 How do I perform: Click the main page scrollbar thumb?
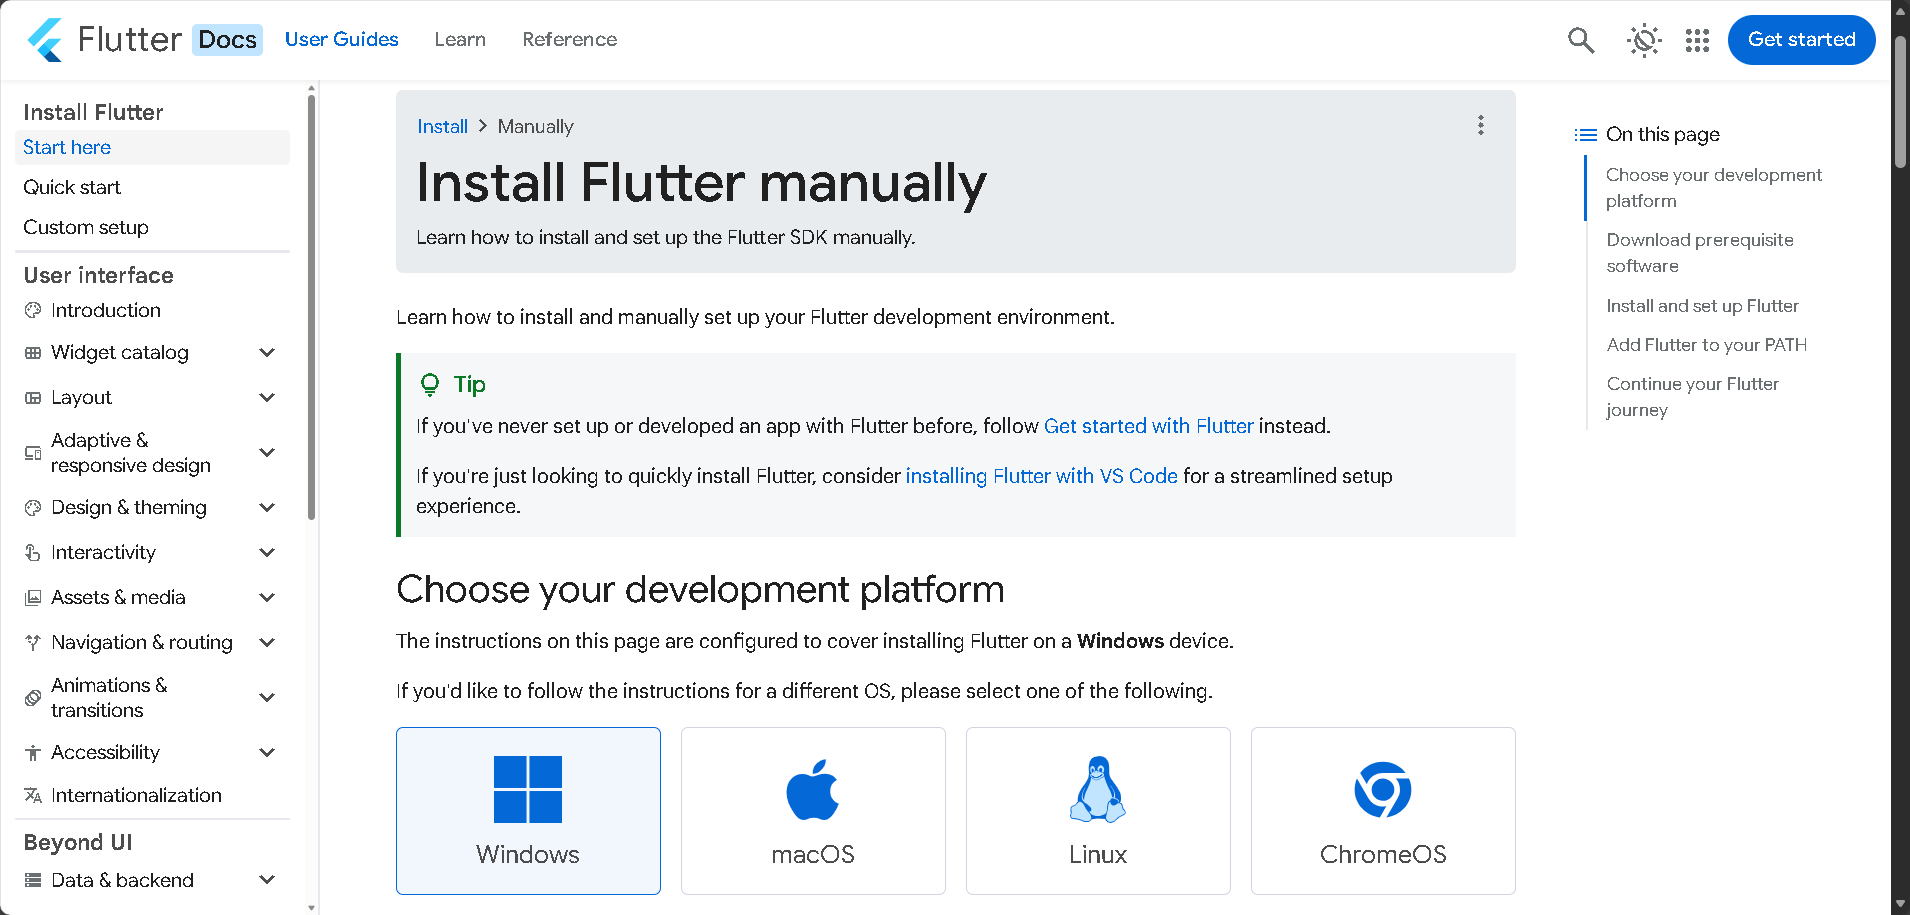pyautogui.click(x=1901, y=102)
